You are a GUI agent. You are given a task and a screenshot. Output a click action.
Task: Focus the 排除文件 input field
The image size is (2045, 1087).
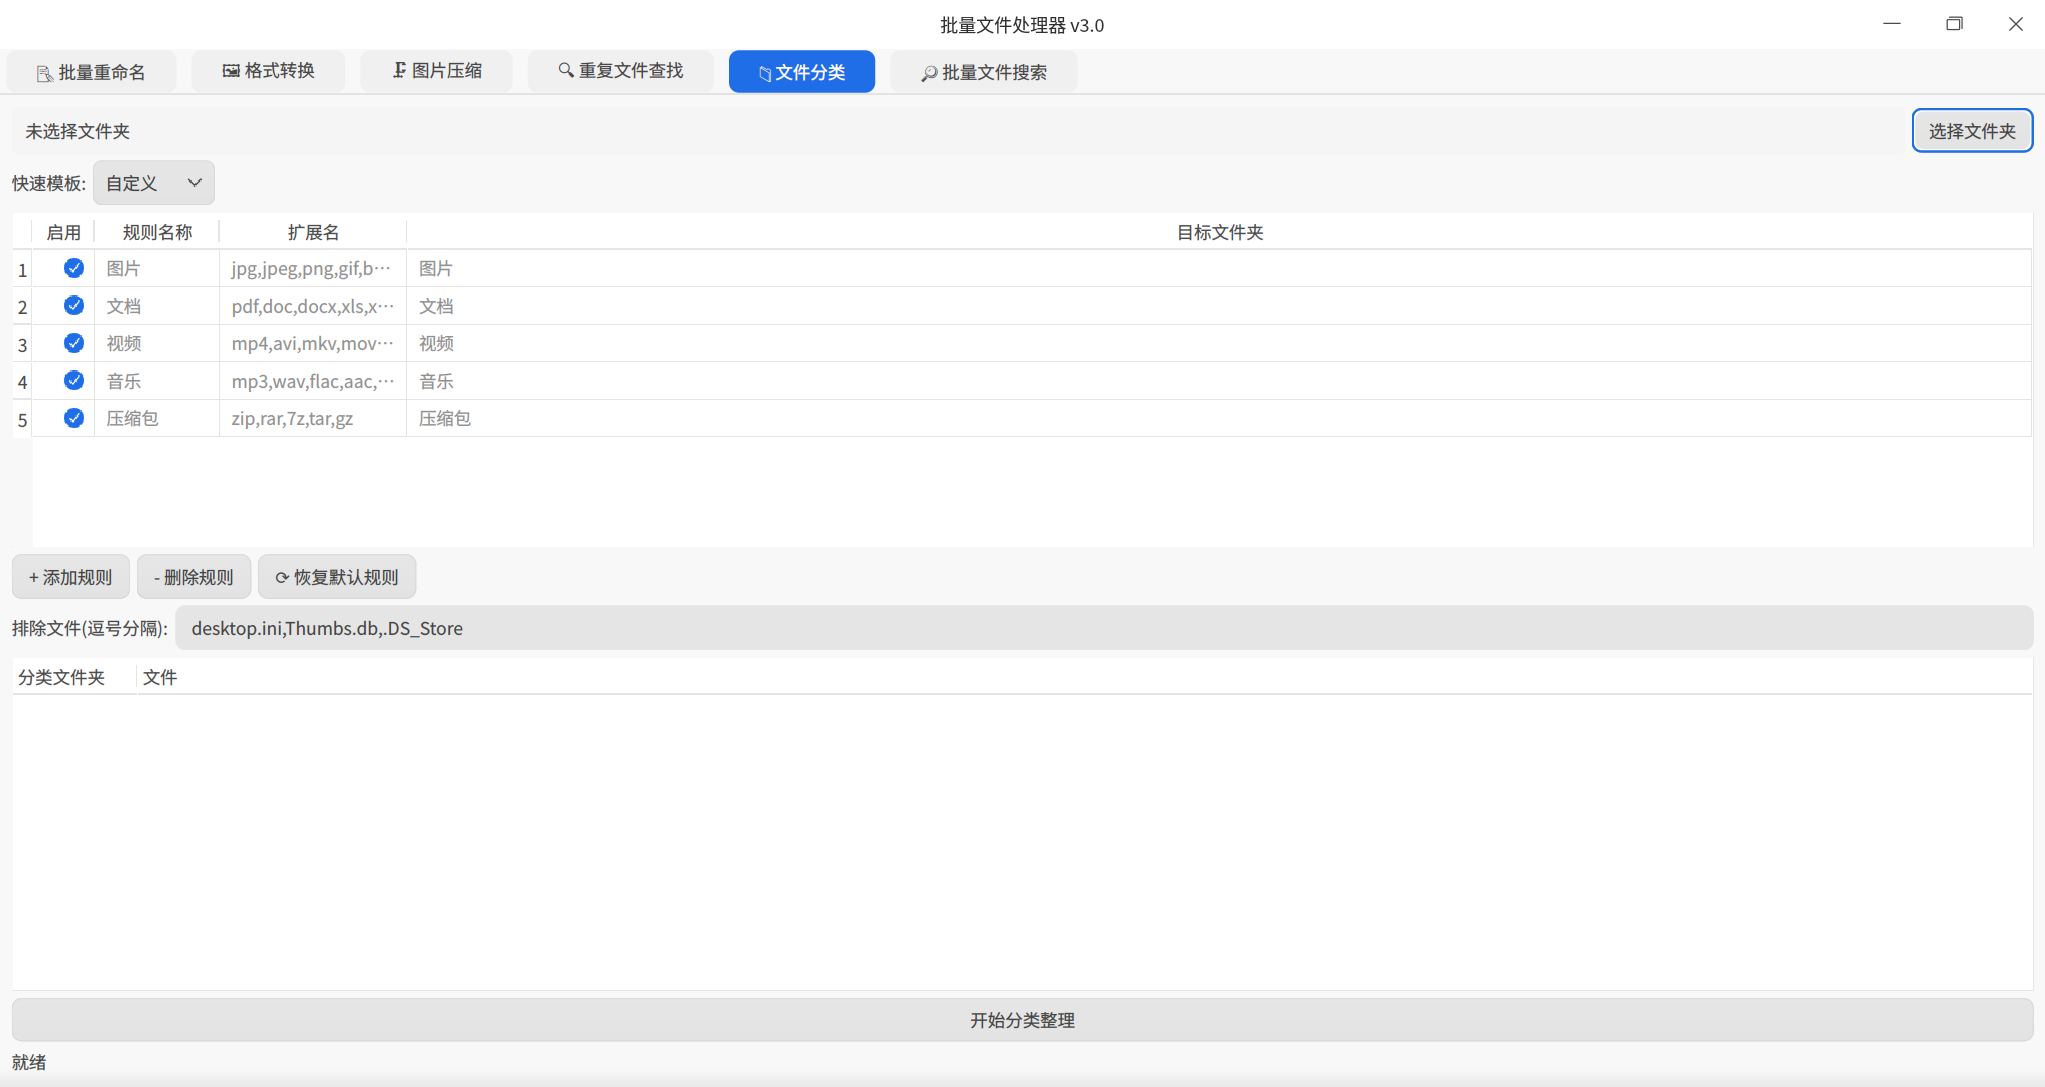point(1104,628)
